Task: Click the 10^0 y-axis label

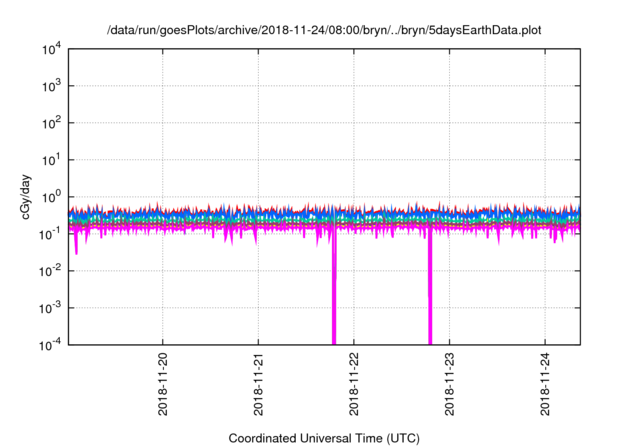Action: [52, 197]
